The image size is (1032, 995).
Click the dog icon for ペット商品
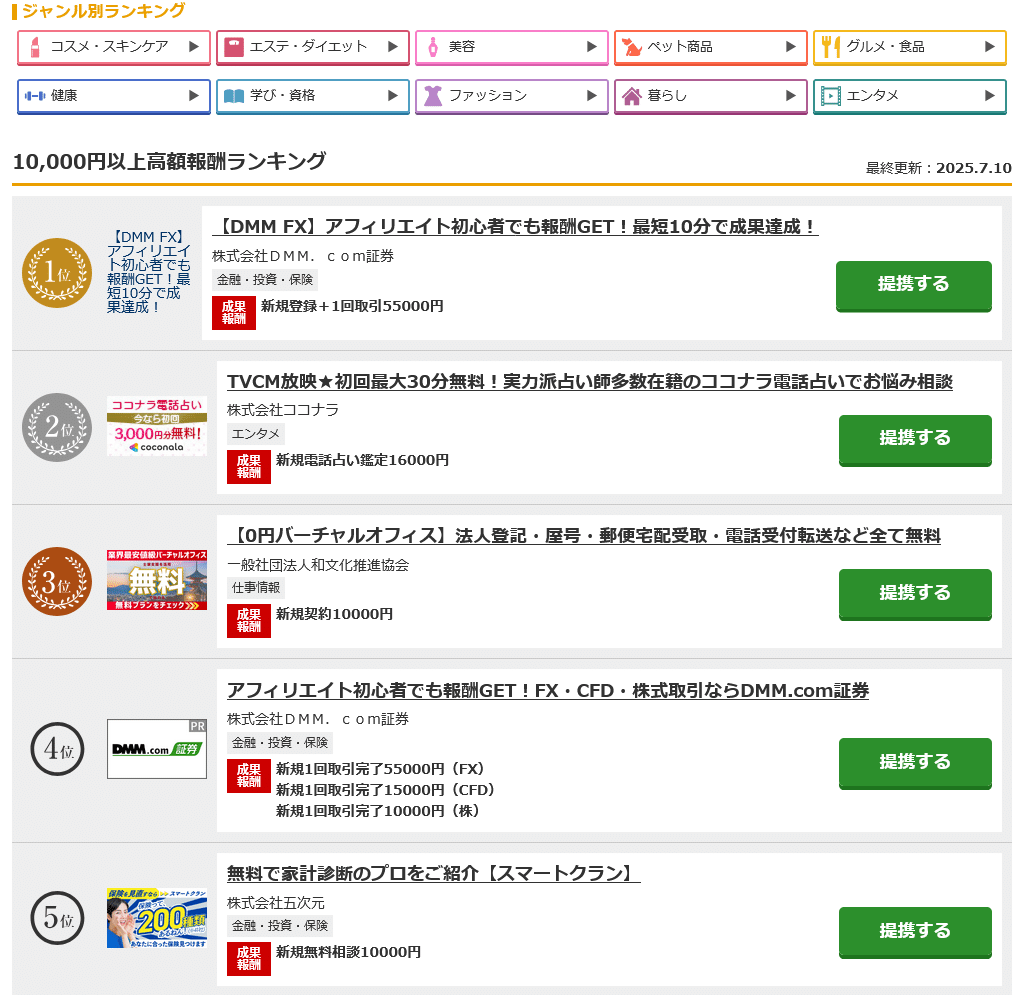pos(632,47)
